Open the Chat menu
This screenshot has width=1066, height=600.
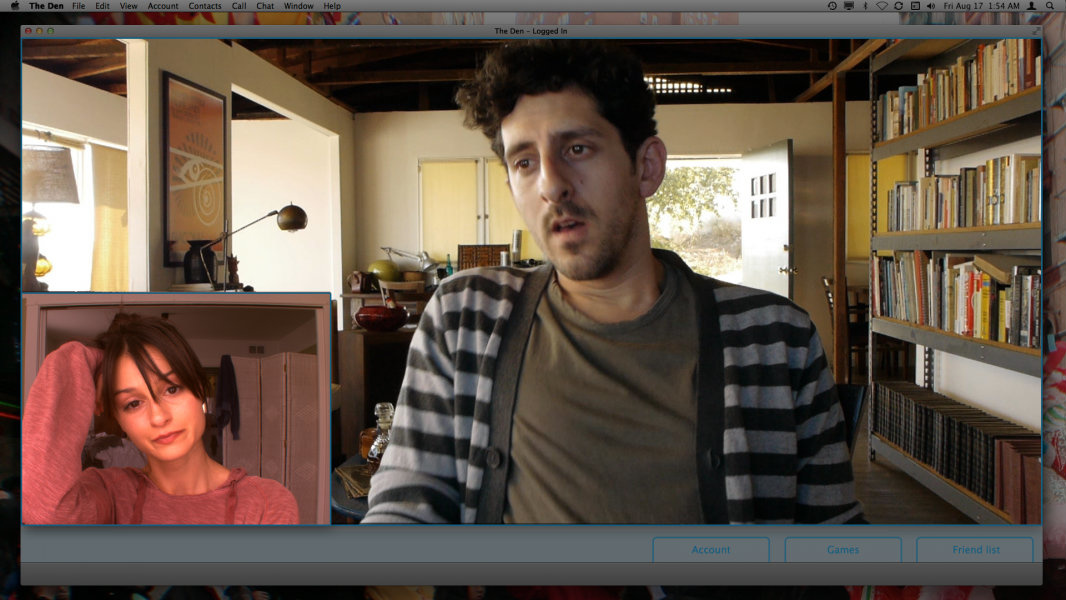[265, 5]
